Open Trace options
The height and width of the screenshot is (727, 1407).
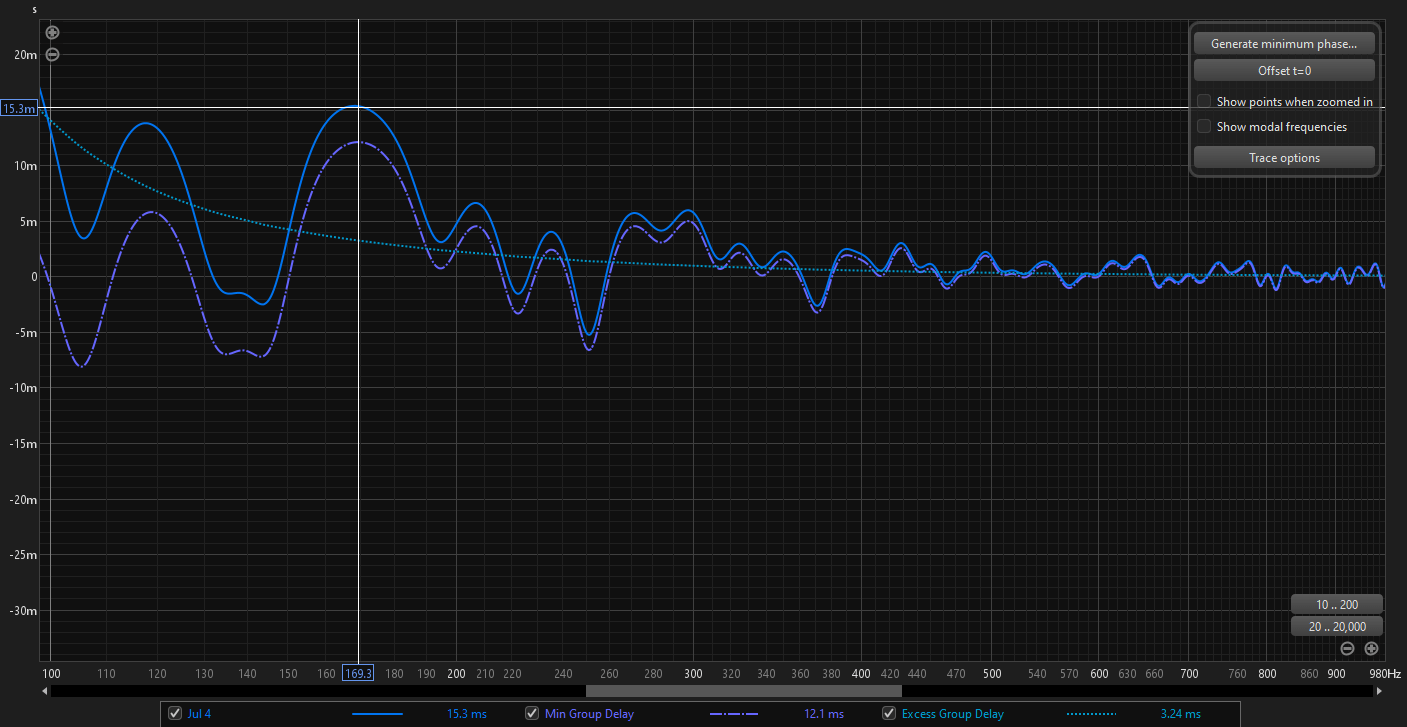tap(1284, 158)
